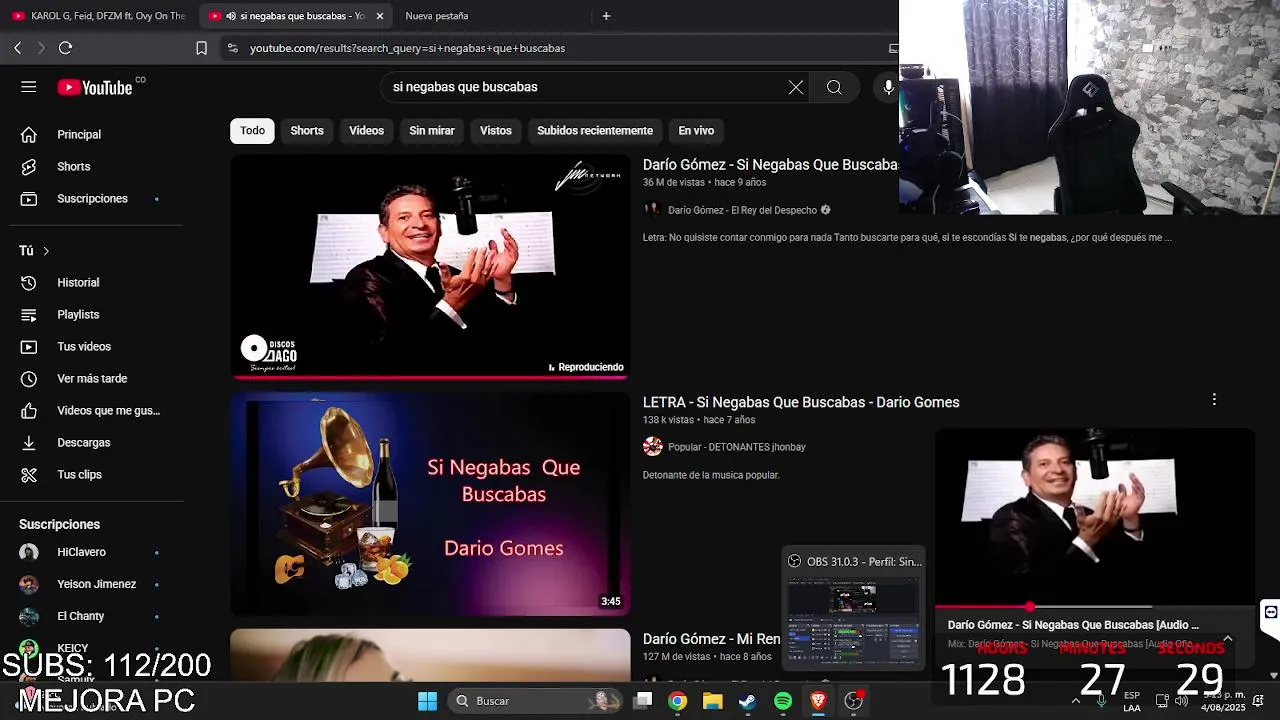Expand the Tú section chevron

[46, 251]
